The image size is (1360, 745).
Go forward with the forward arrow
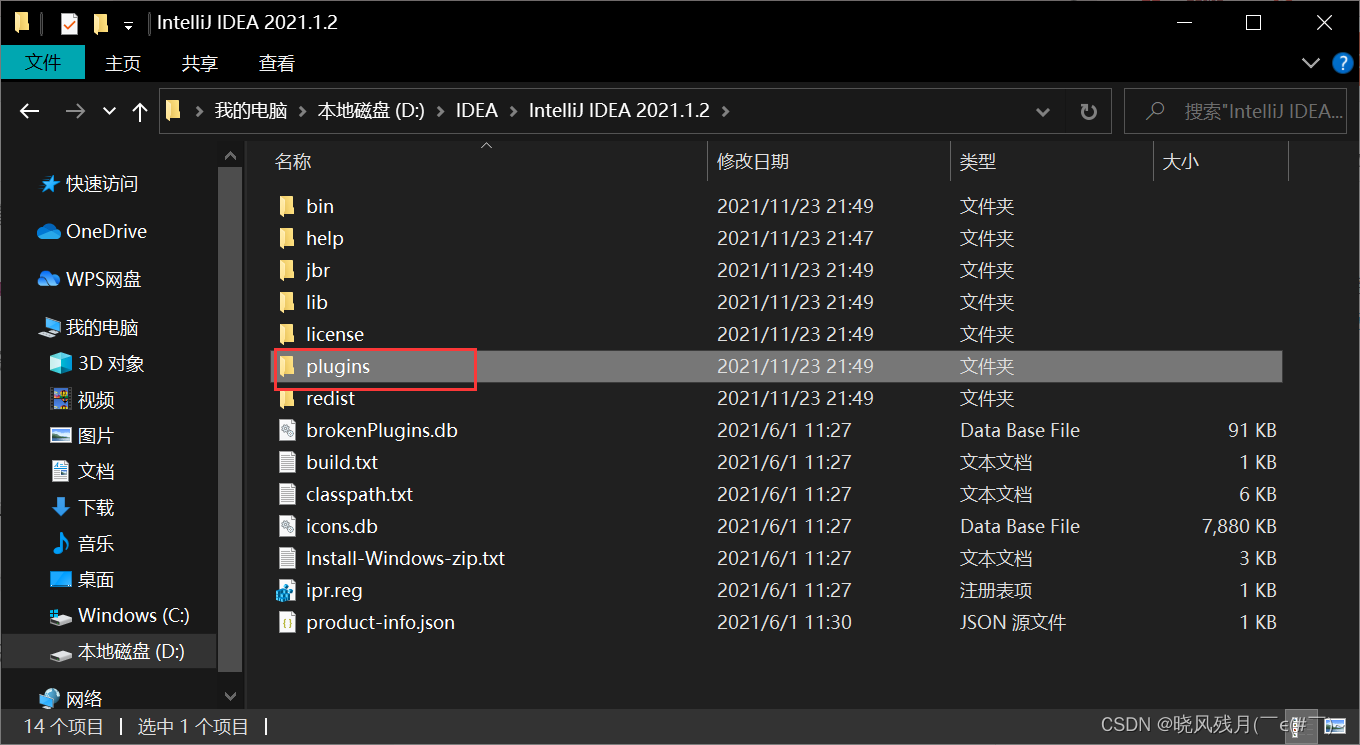tap(74, 111)
